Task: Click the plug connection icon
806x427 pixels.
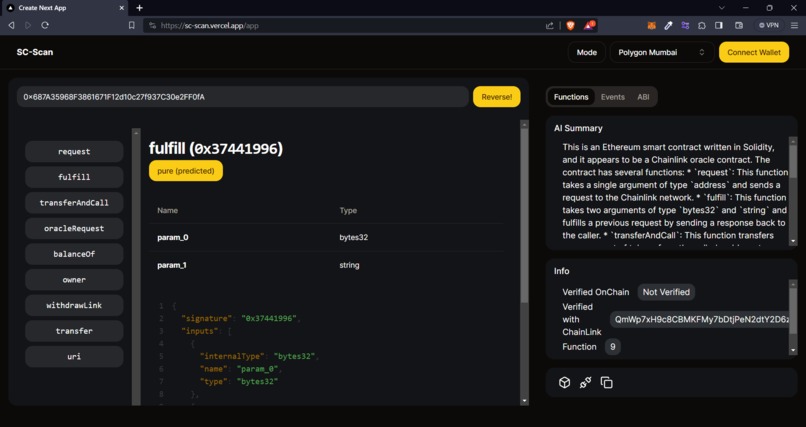Action: click(x=585, y=382)
